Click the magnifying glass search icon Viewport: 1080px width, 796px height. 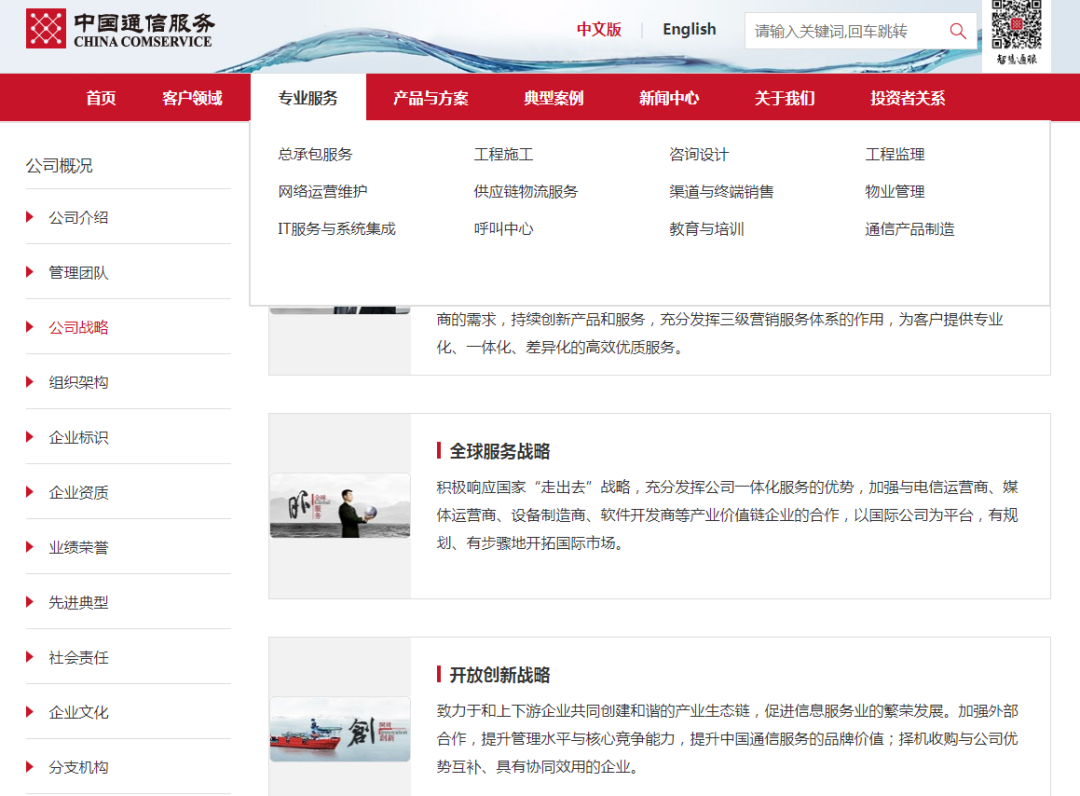point(957,31)
